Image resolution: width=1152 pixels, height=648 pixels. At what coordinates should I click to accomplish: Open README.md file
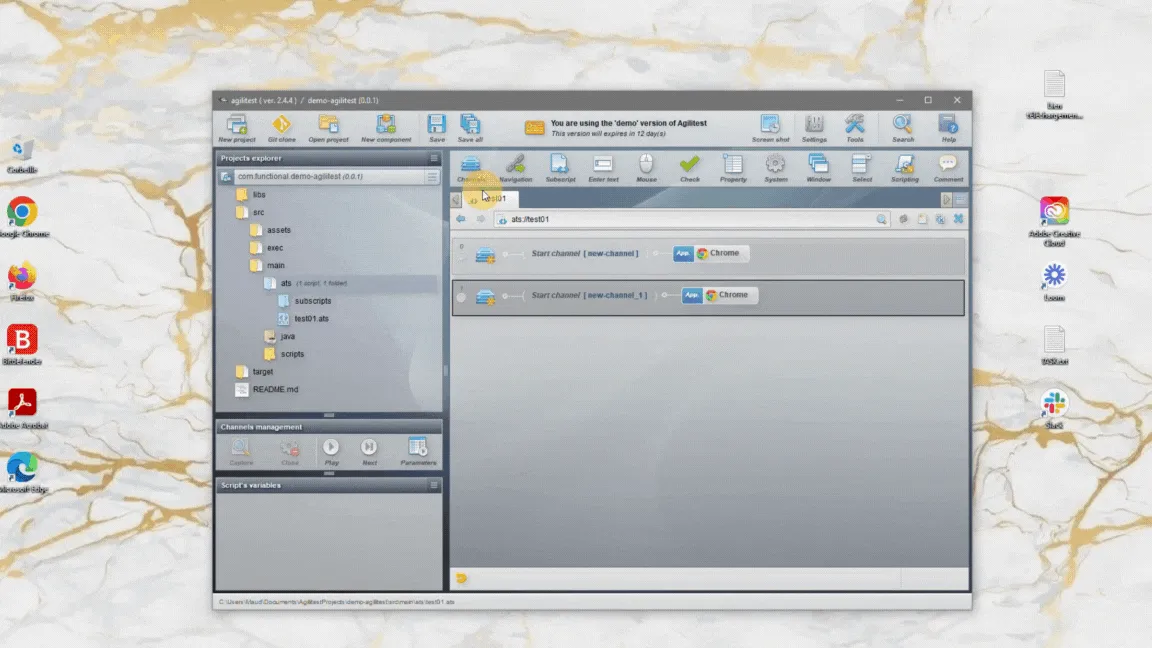267,389
